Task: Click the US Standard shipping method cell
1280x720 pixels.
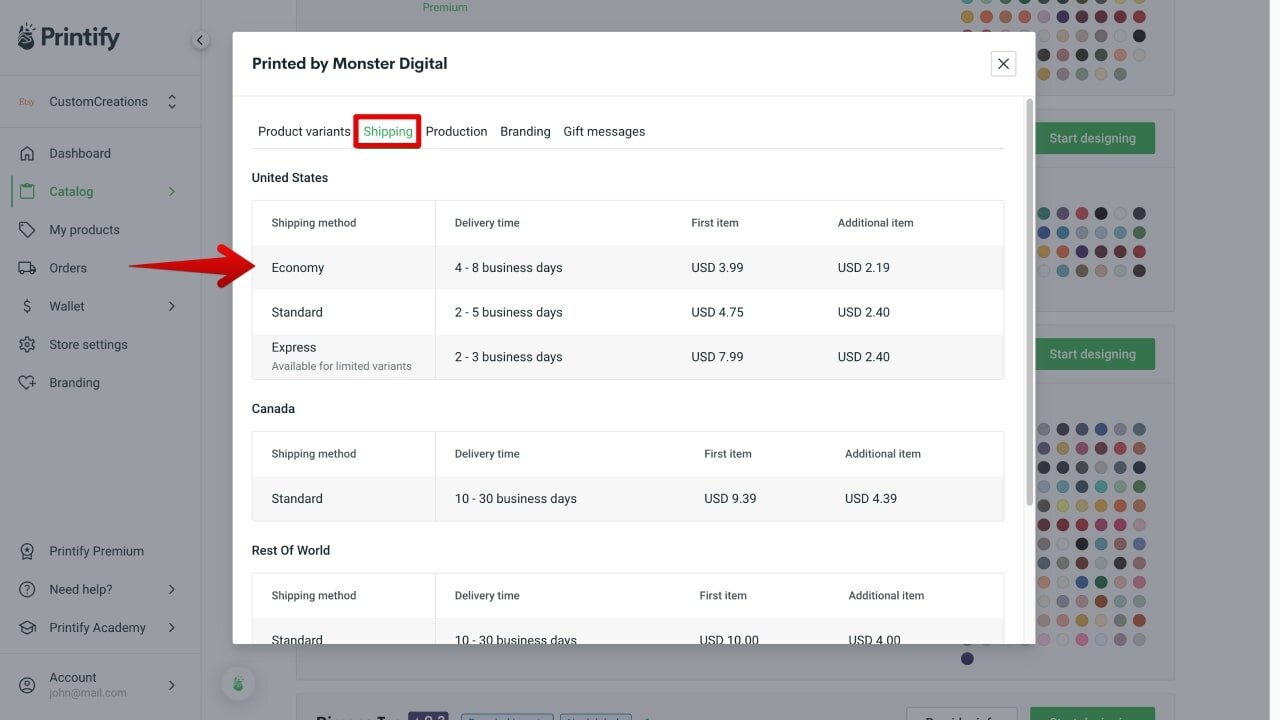Action: tap(344, 312)
